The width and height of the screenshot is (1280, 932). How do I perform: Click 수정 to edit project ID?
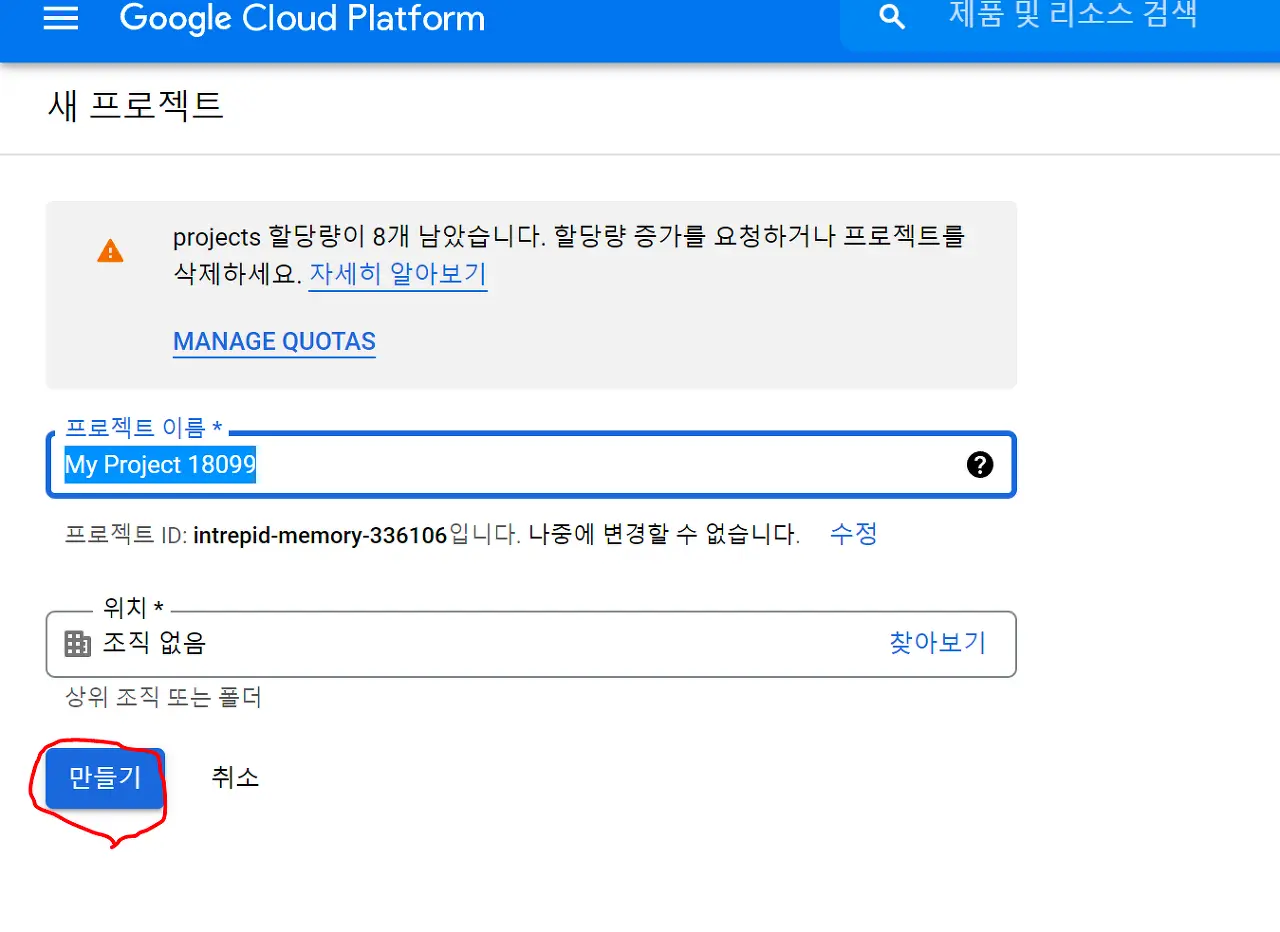[853, 534]
